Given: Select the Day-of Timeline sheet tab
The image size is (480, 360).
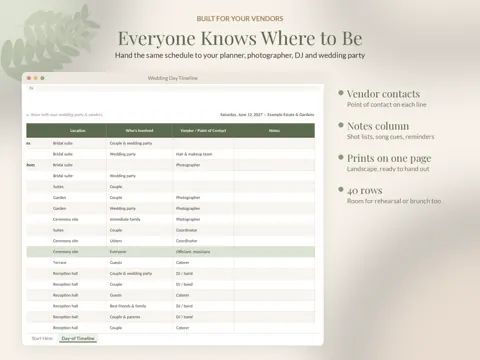Looking at the screenshot, I should 78,338.
